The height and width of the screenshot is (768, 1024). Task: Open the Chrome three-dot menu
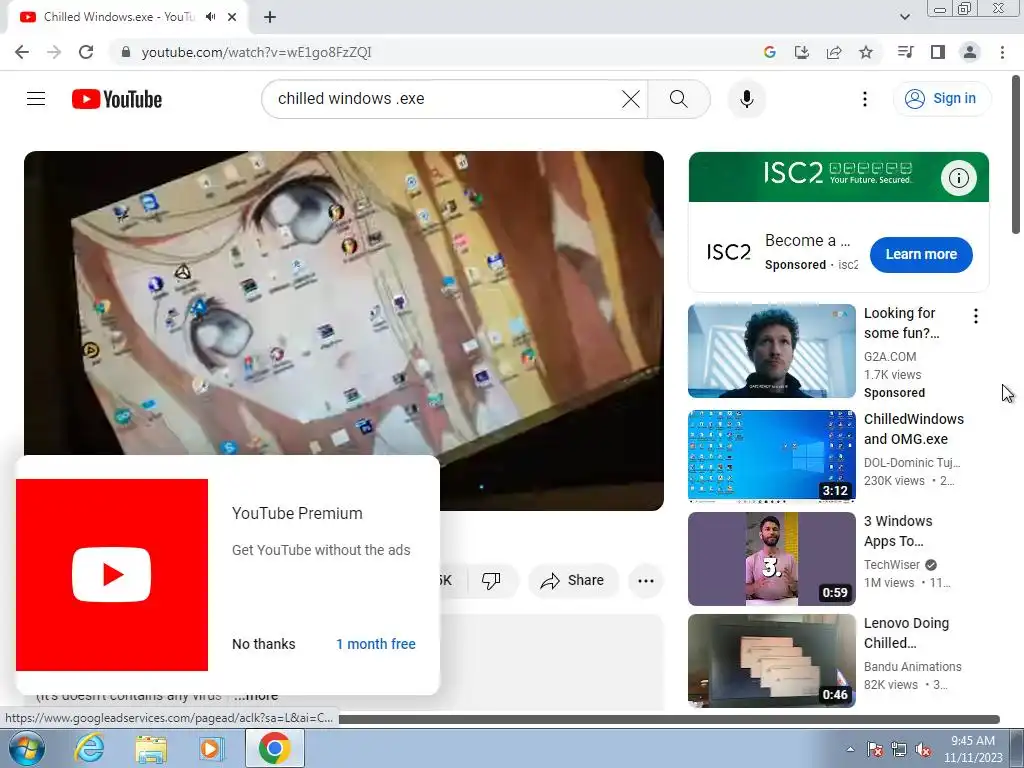coord(1002,52)
